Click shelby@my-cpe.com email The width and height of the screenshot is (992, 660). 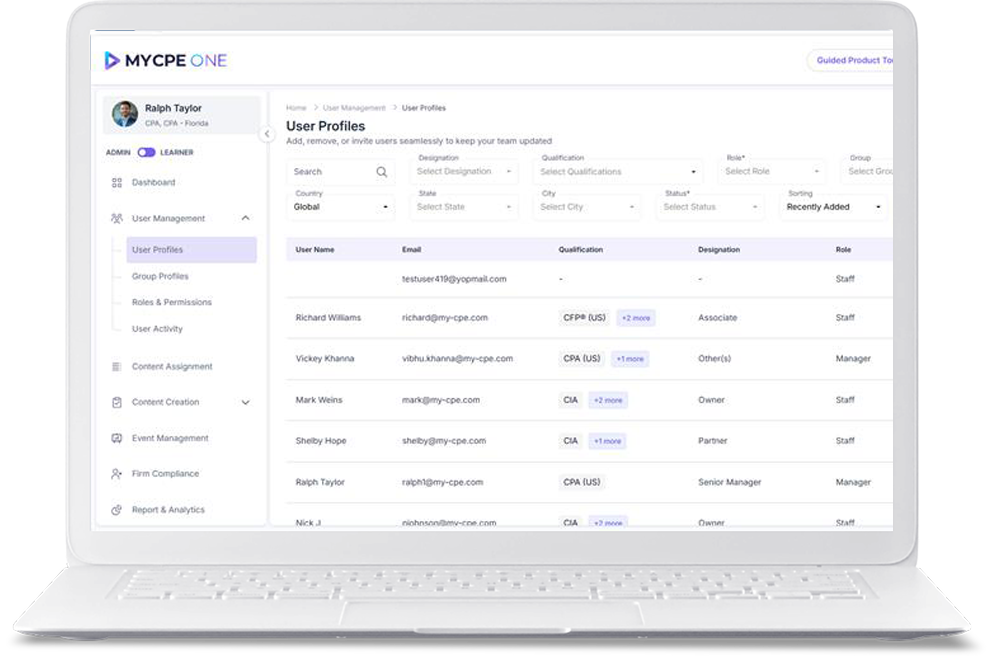click(444, 441)
